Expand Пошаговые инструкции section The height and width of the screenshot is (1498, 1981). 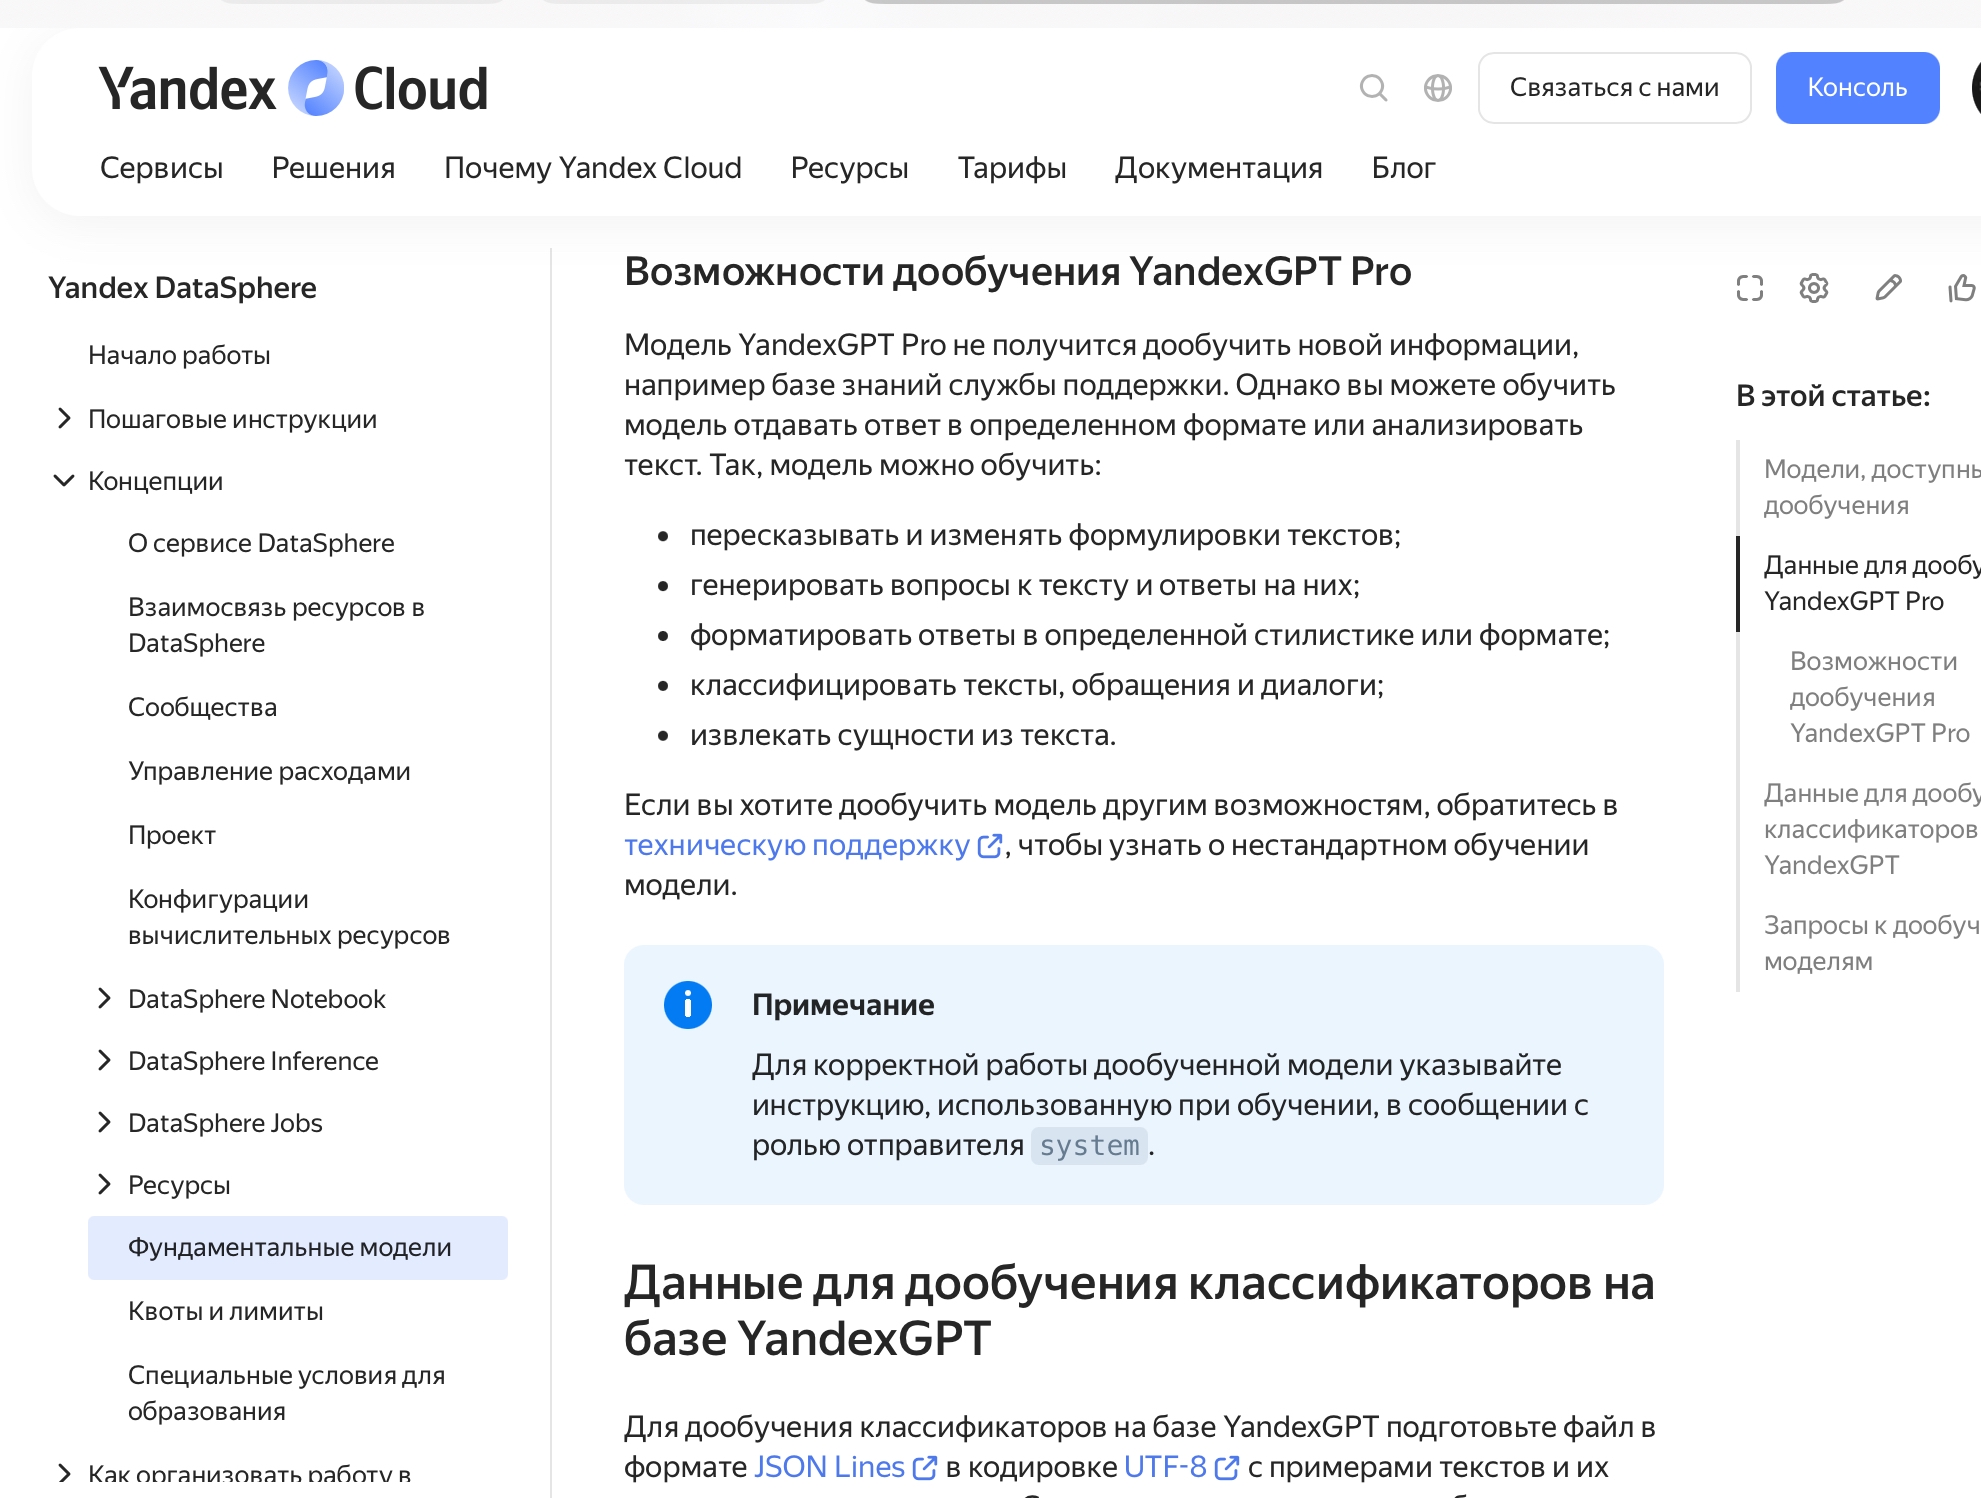[x=64, y=418]
